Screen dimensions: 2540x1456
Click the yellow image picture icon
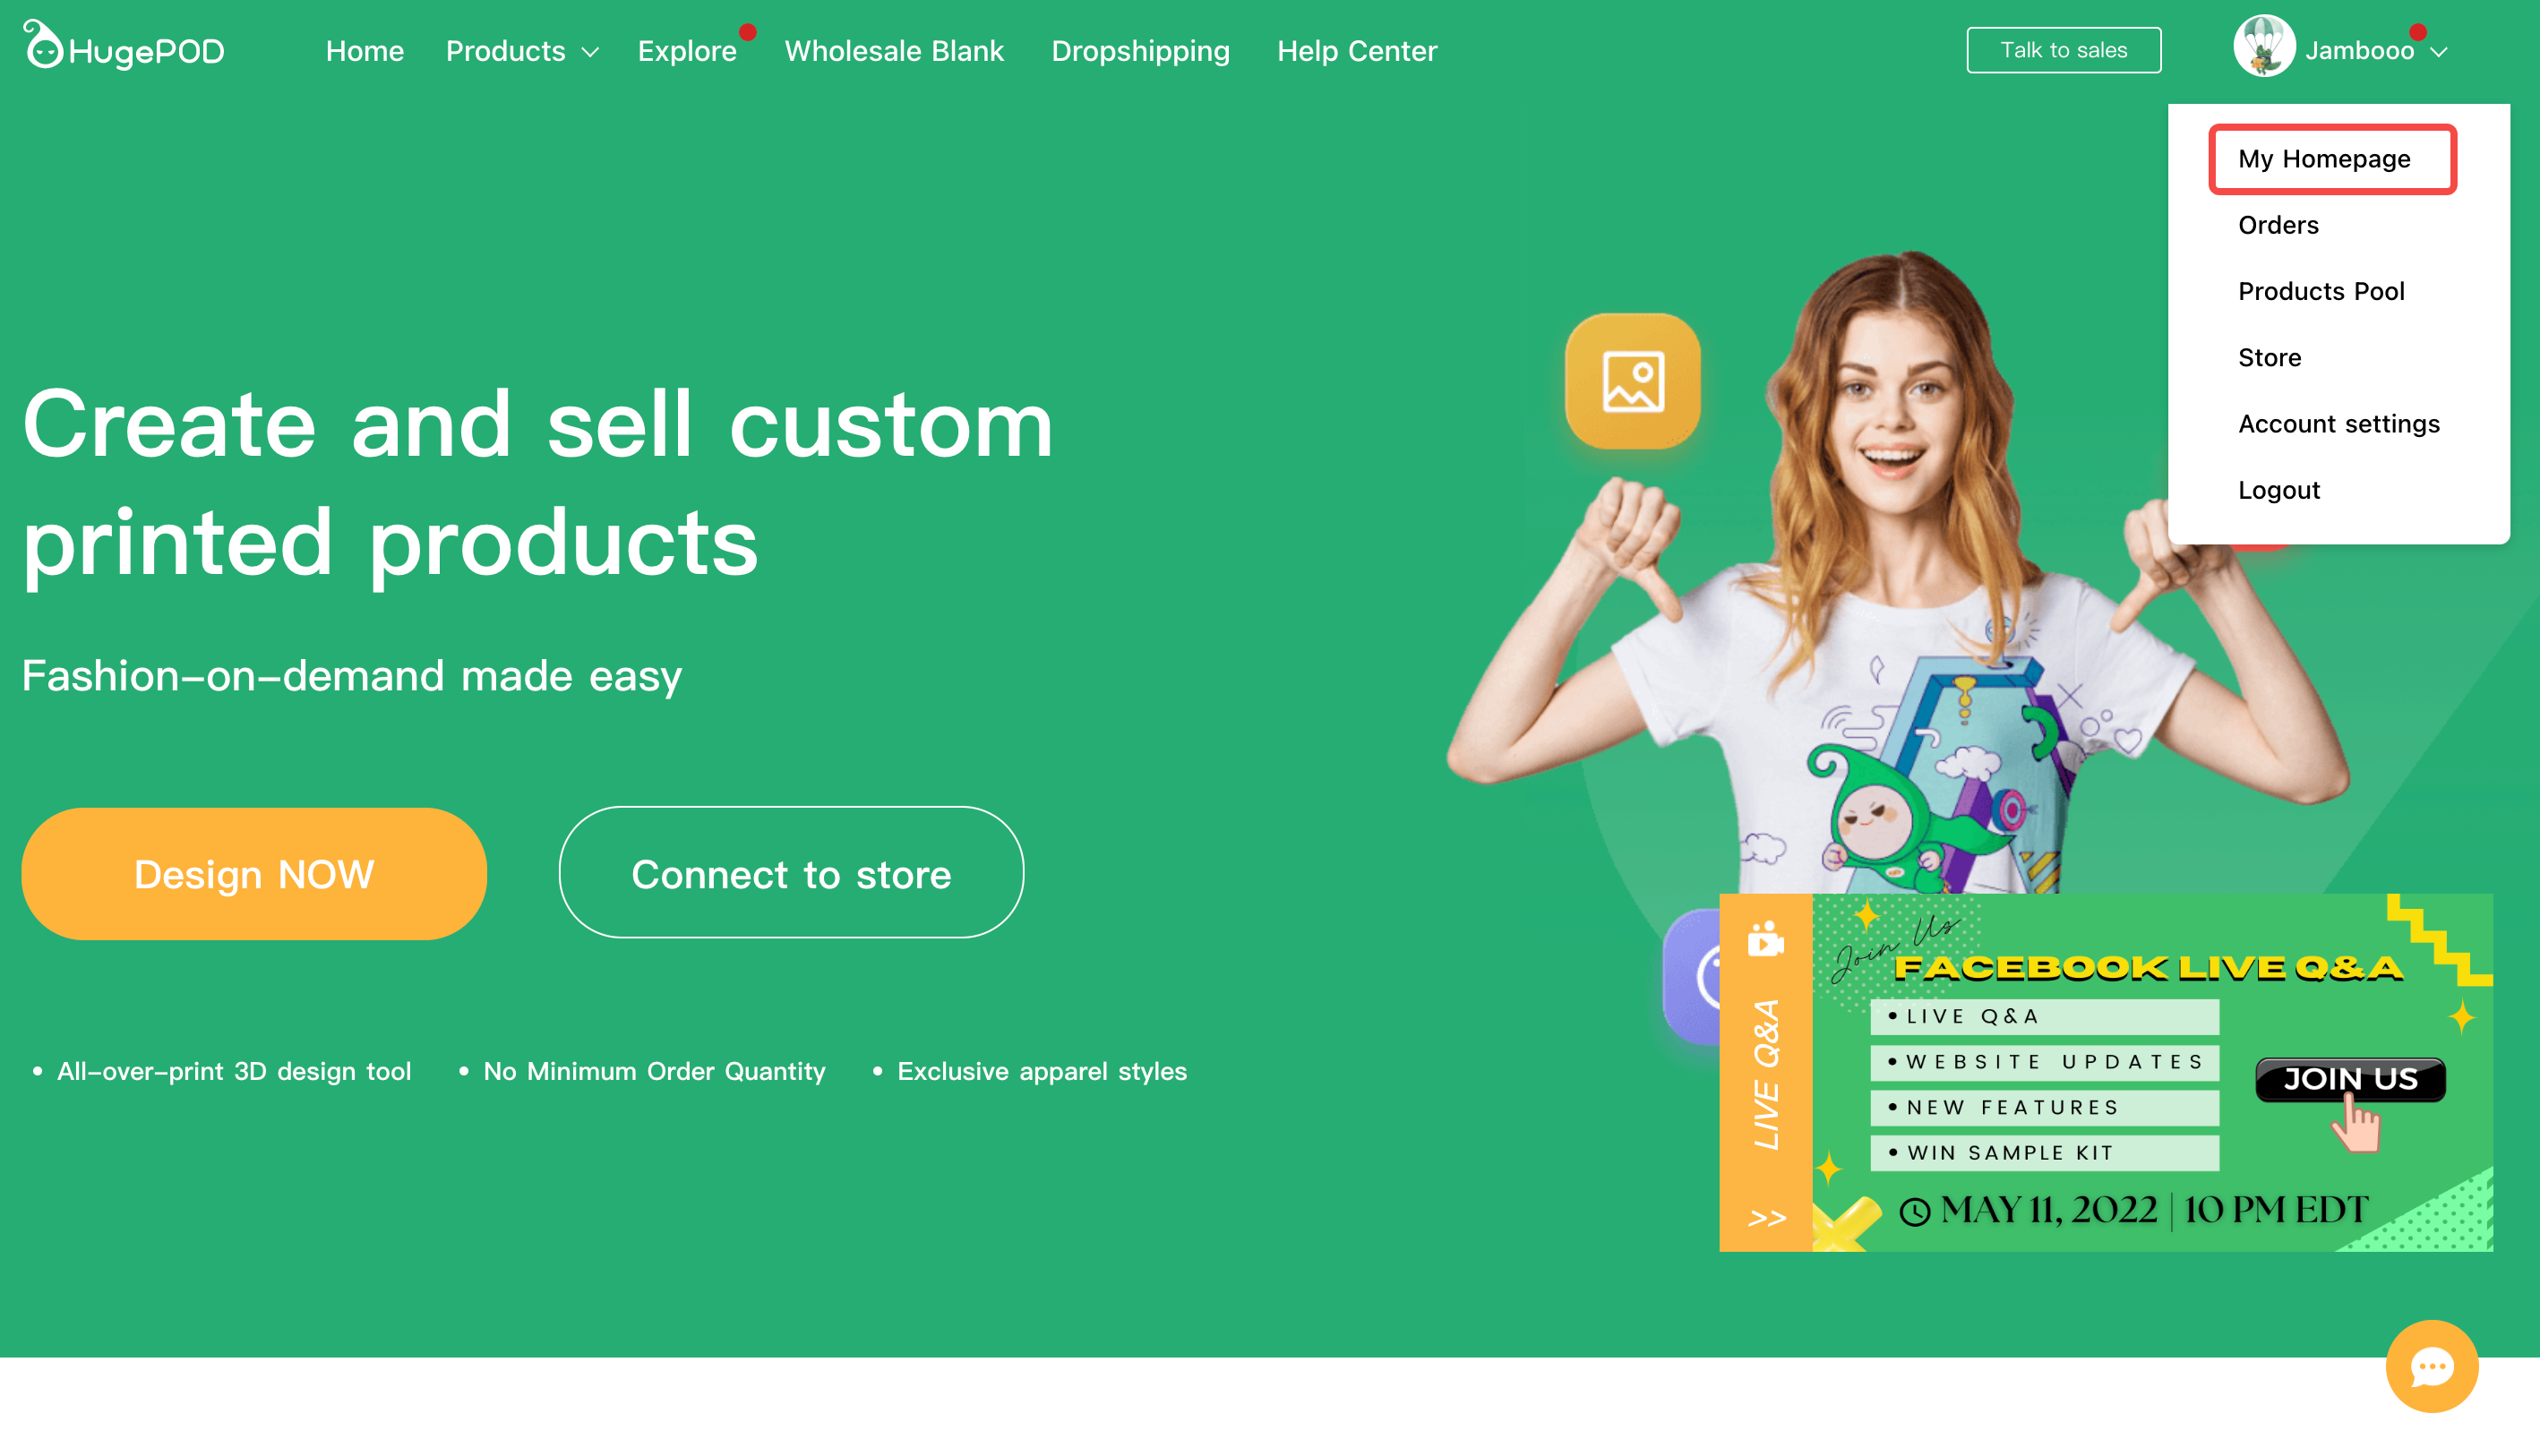coord(1632,381)
